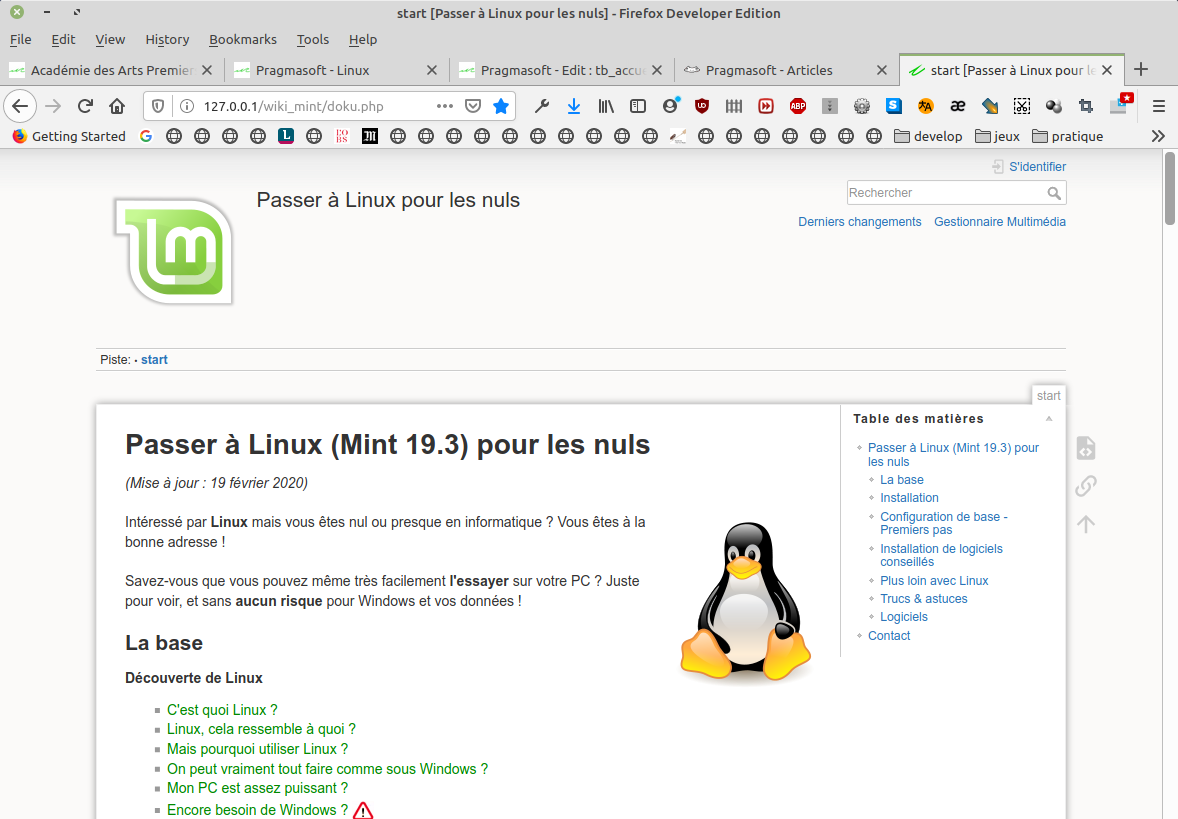
Task: Open the develop bookmarks folder
Action: tap(928, 136)
